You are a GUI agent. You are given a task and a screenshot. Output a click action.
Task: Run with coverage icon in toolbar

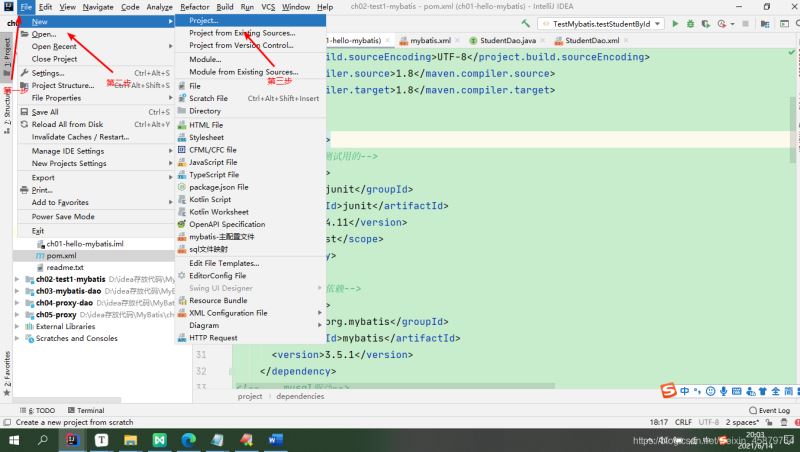(x=706, y=23)
